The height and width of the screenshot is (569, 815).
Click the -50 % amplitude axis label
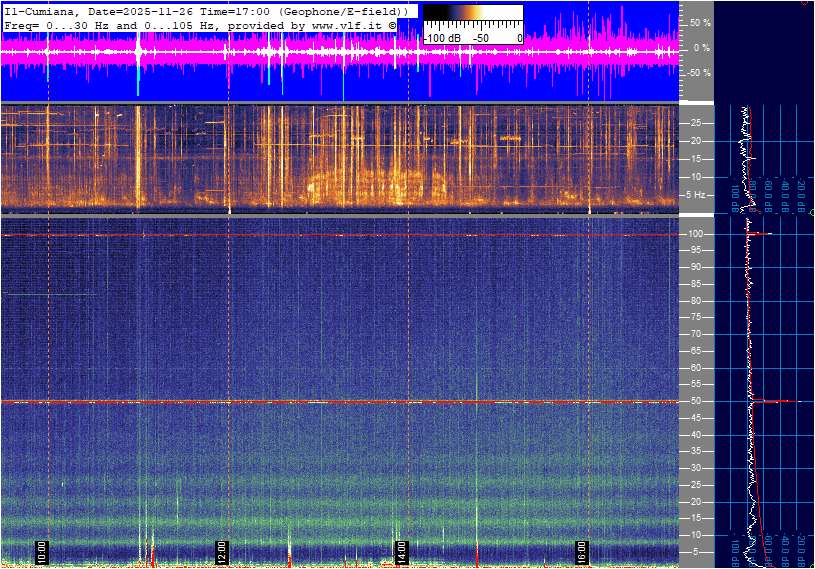click(699, 72)
